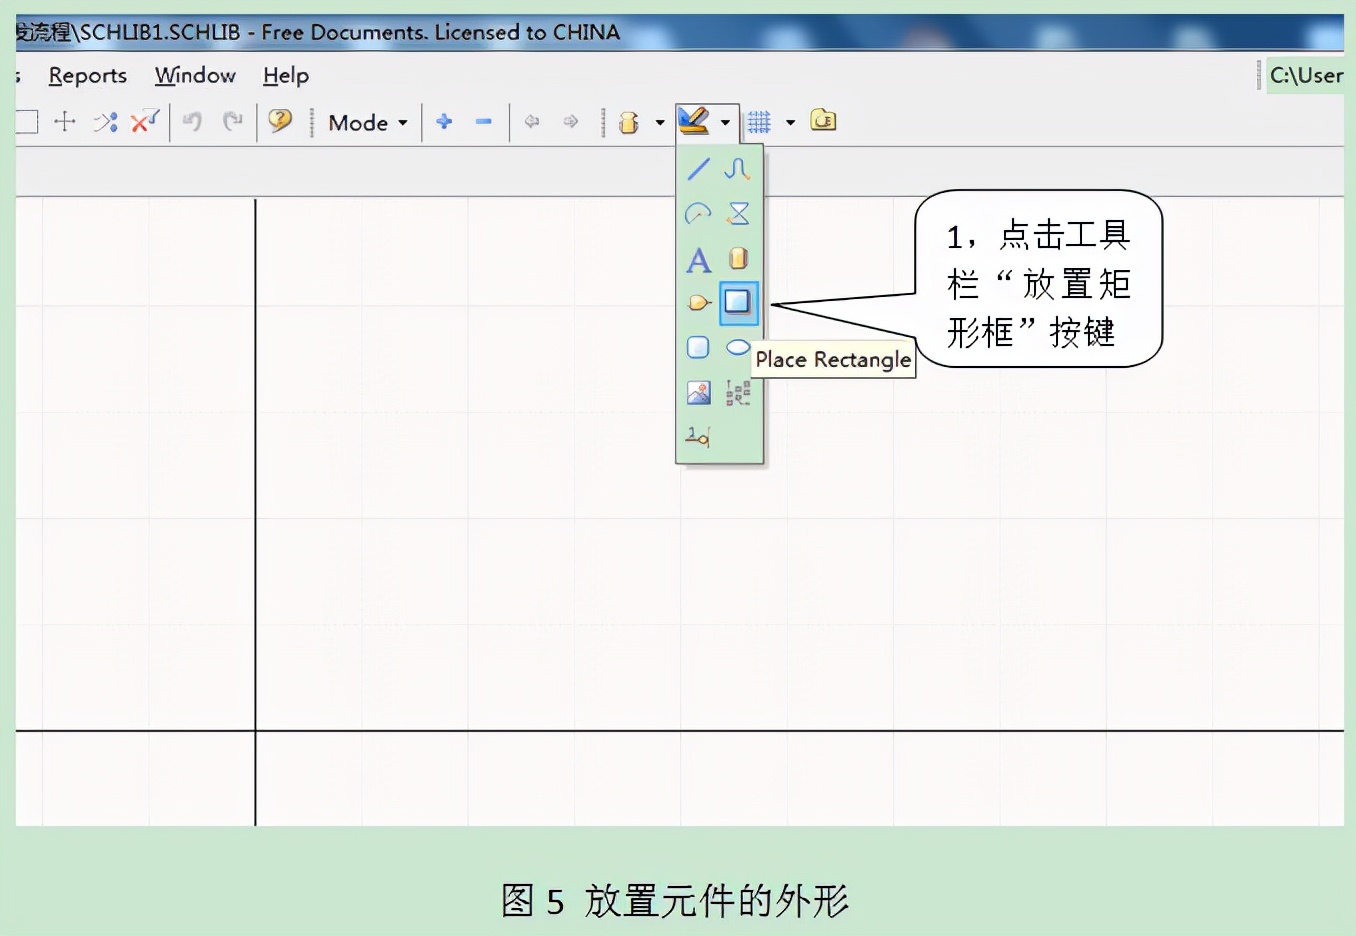
Task: Open the grid settings dropdown arrow
Action: tap(791, 121)
